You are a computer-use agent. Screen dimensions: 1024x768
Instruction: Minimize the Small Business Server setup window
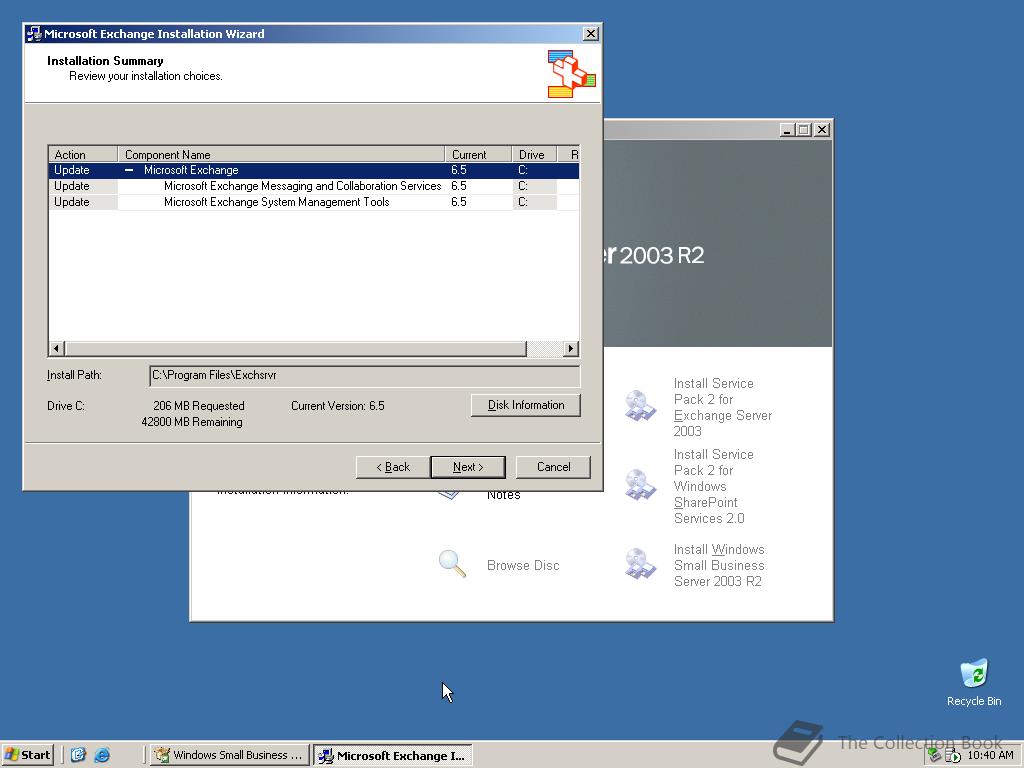[787, 130]
